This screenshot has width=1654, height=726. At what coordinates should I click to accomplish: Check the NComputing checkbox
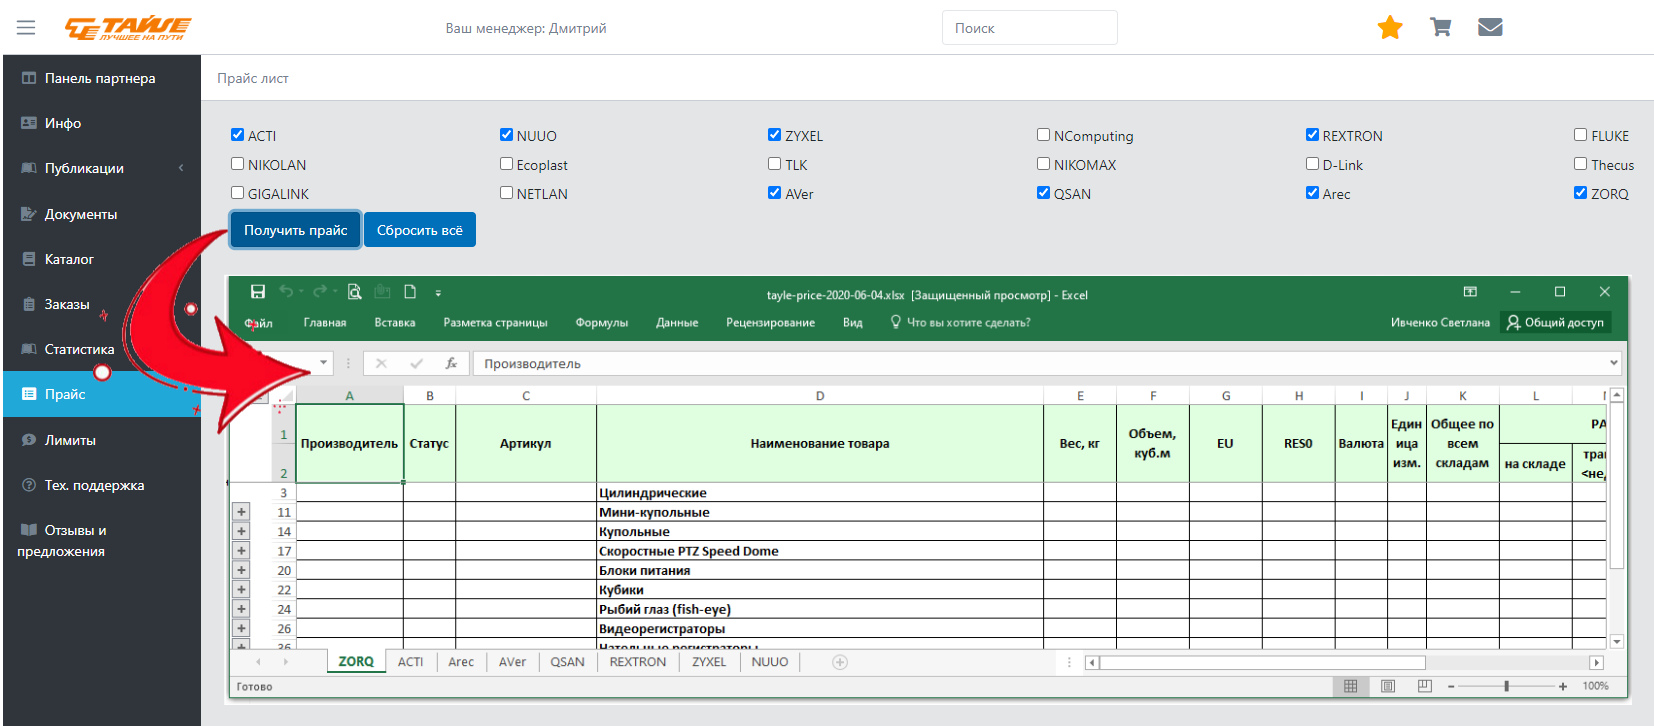[1044, 135]
